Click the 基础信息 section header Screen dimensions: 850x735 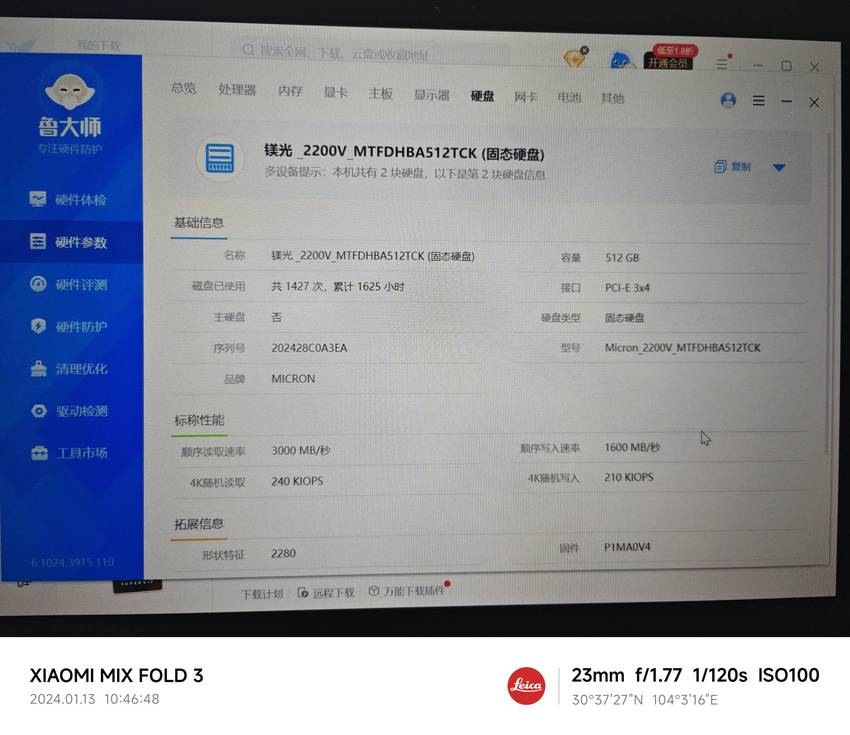coord(198,222)
